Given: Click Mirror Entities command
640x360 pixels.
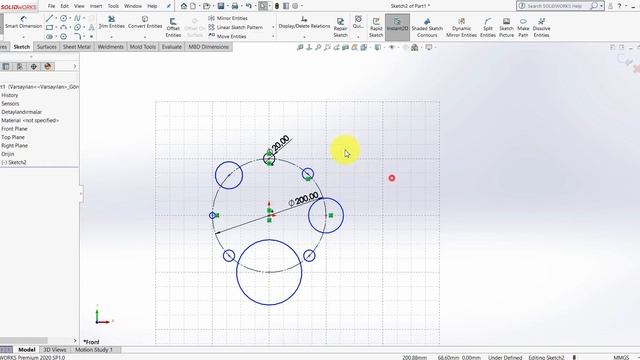Looking at the screenshot, I should 228,18.
